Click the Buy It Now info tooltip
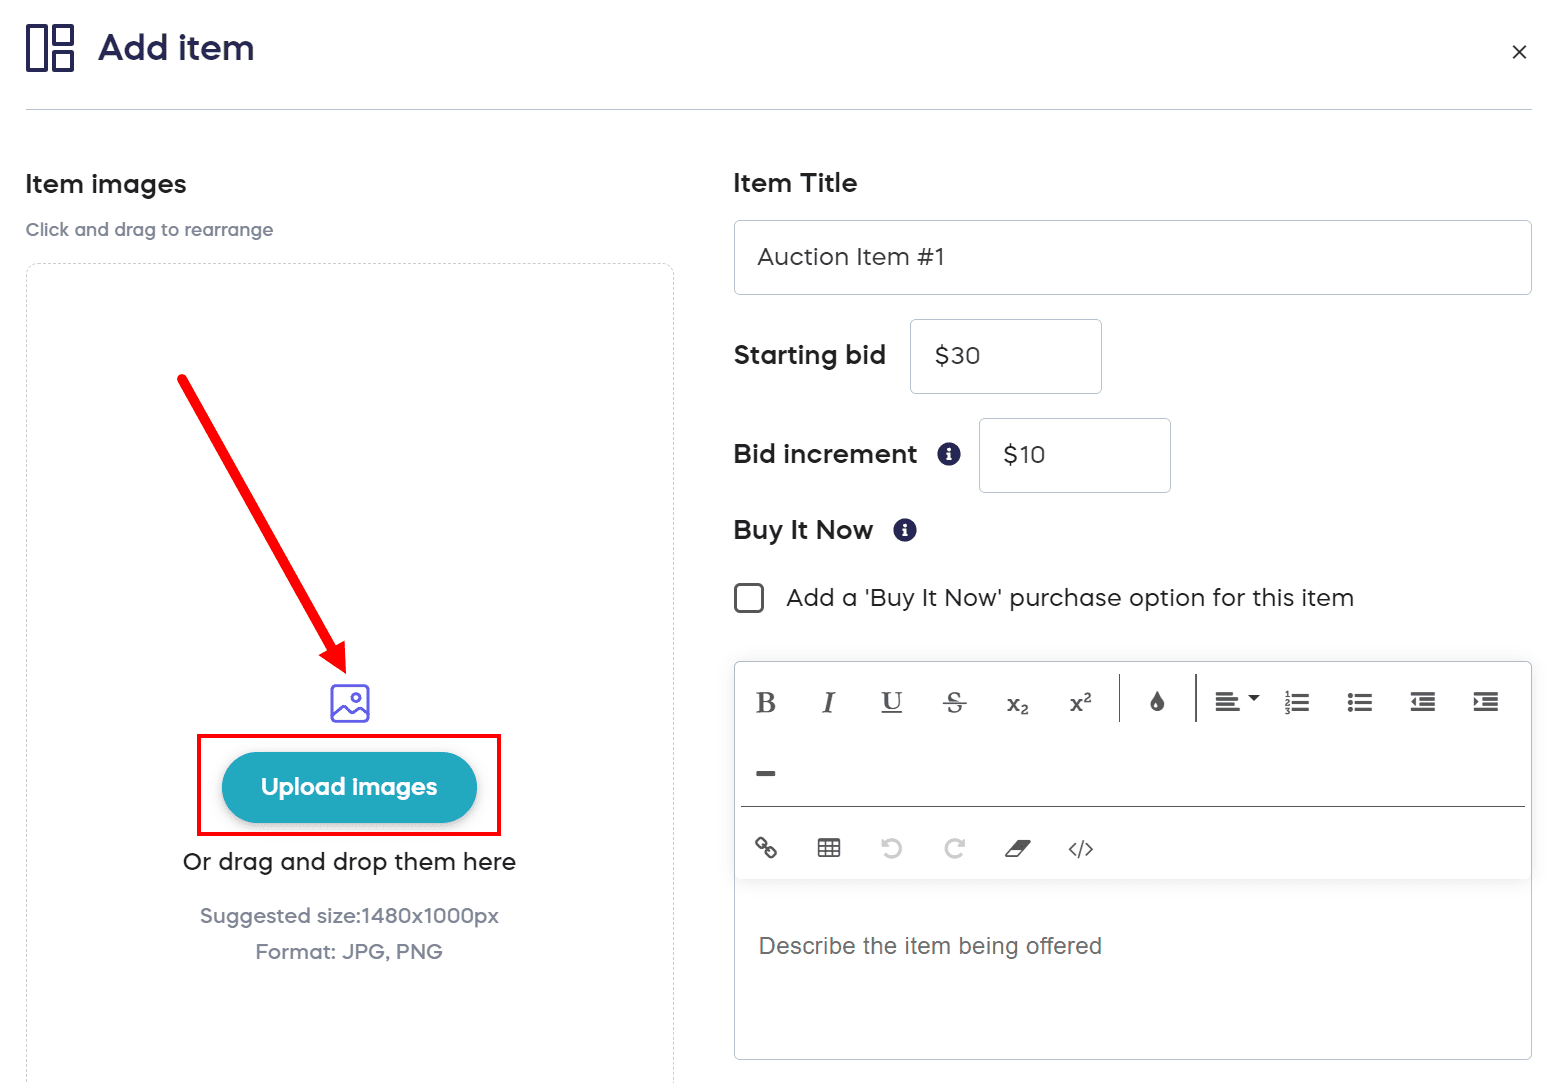Image resolution: width=1558 pixels, height=1083 pixels. pyautogui.click(x=904, y=530)
